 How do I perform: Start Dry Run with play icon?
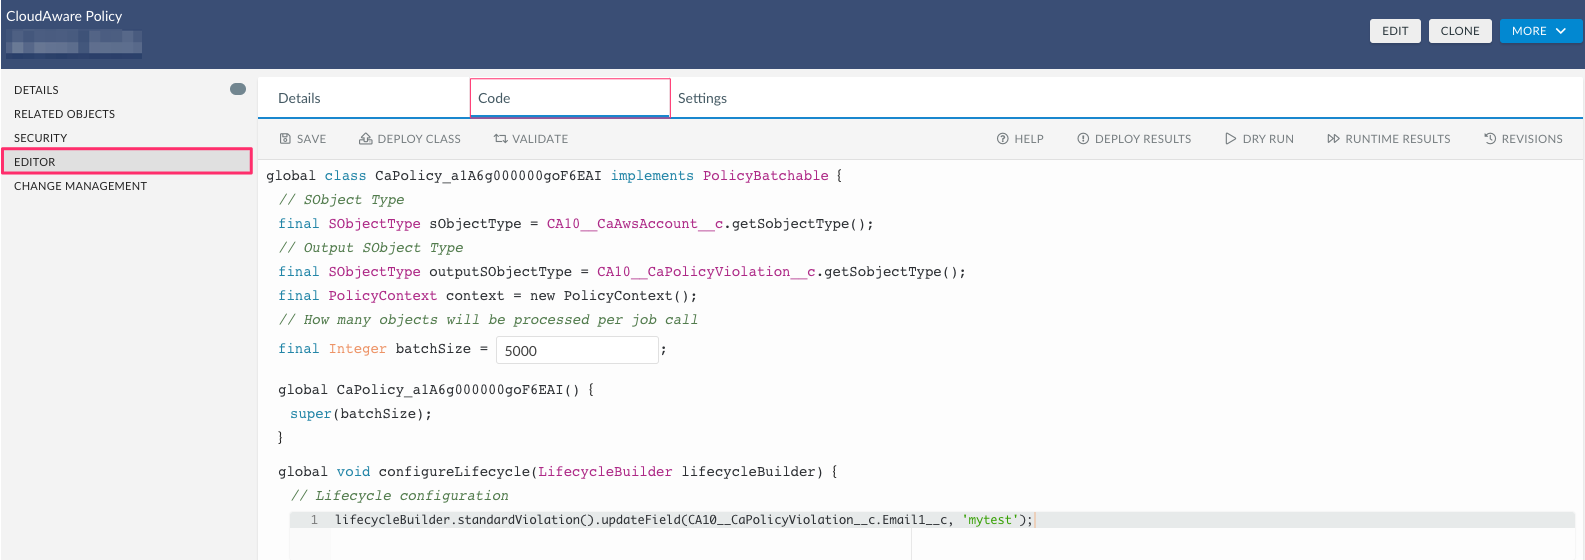1230,139
